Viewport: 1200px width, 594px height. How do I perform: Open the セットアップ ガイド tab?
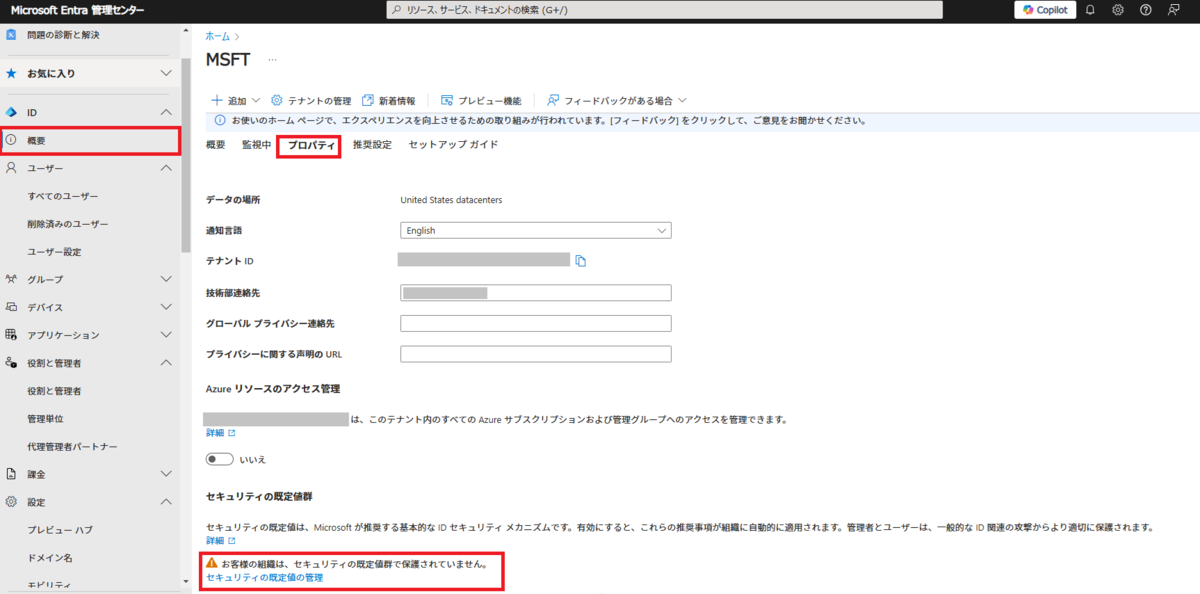point(453,145)
